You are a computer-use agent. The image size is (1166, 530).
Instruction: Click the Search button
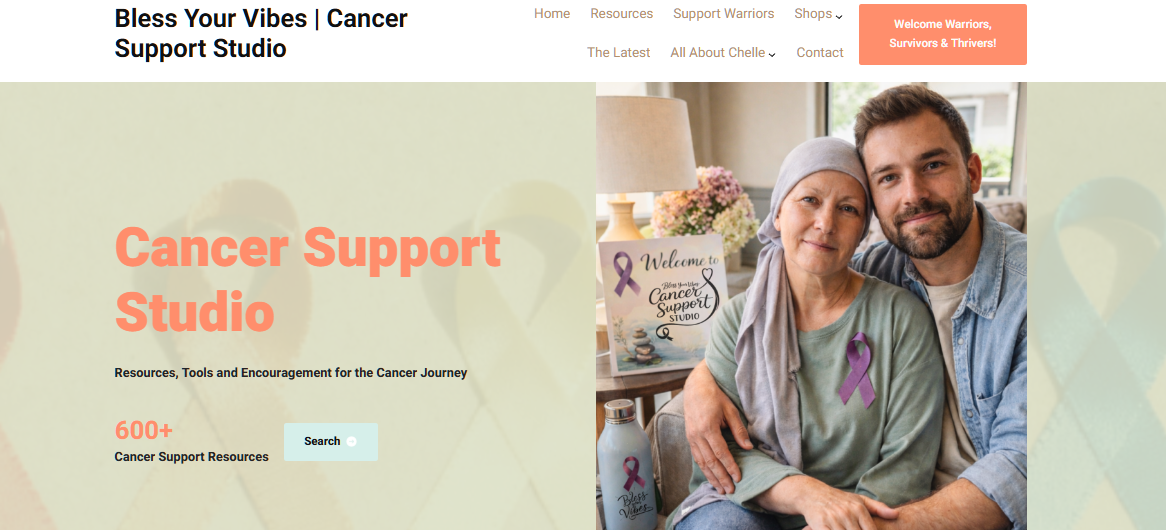coord(331,442)
